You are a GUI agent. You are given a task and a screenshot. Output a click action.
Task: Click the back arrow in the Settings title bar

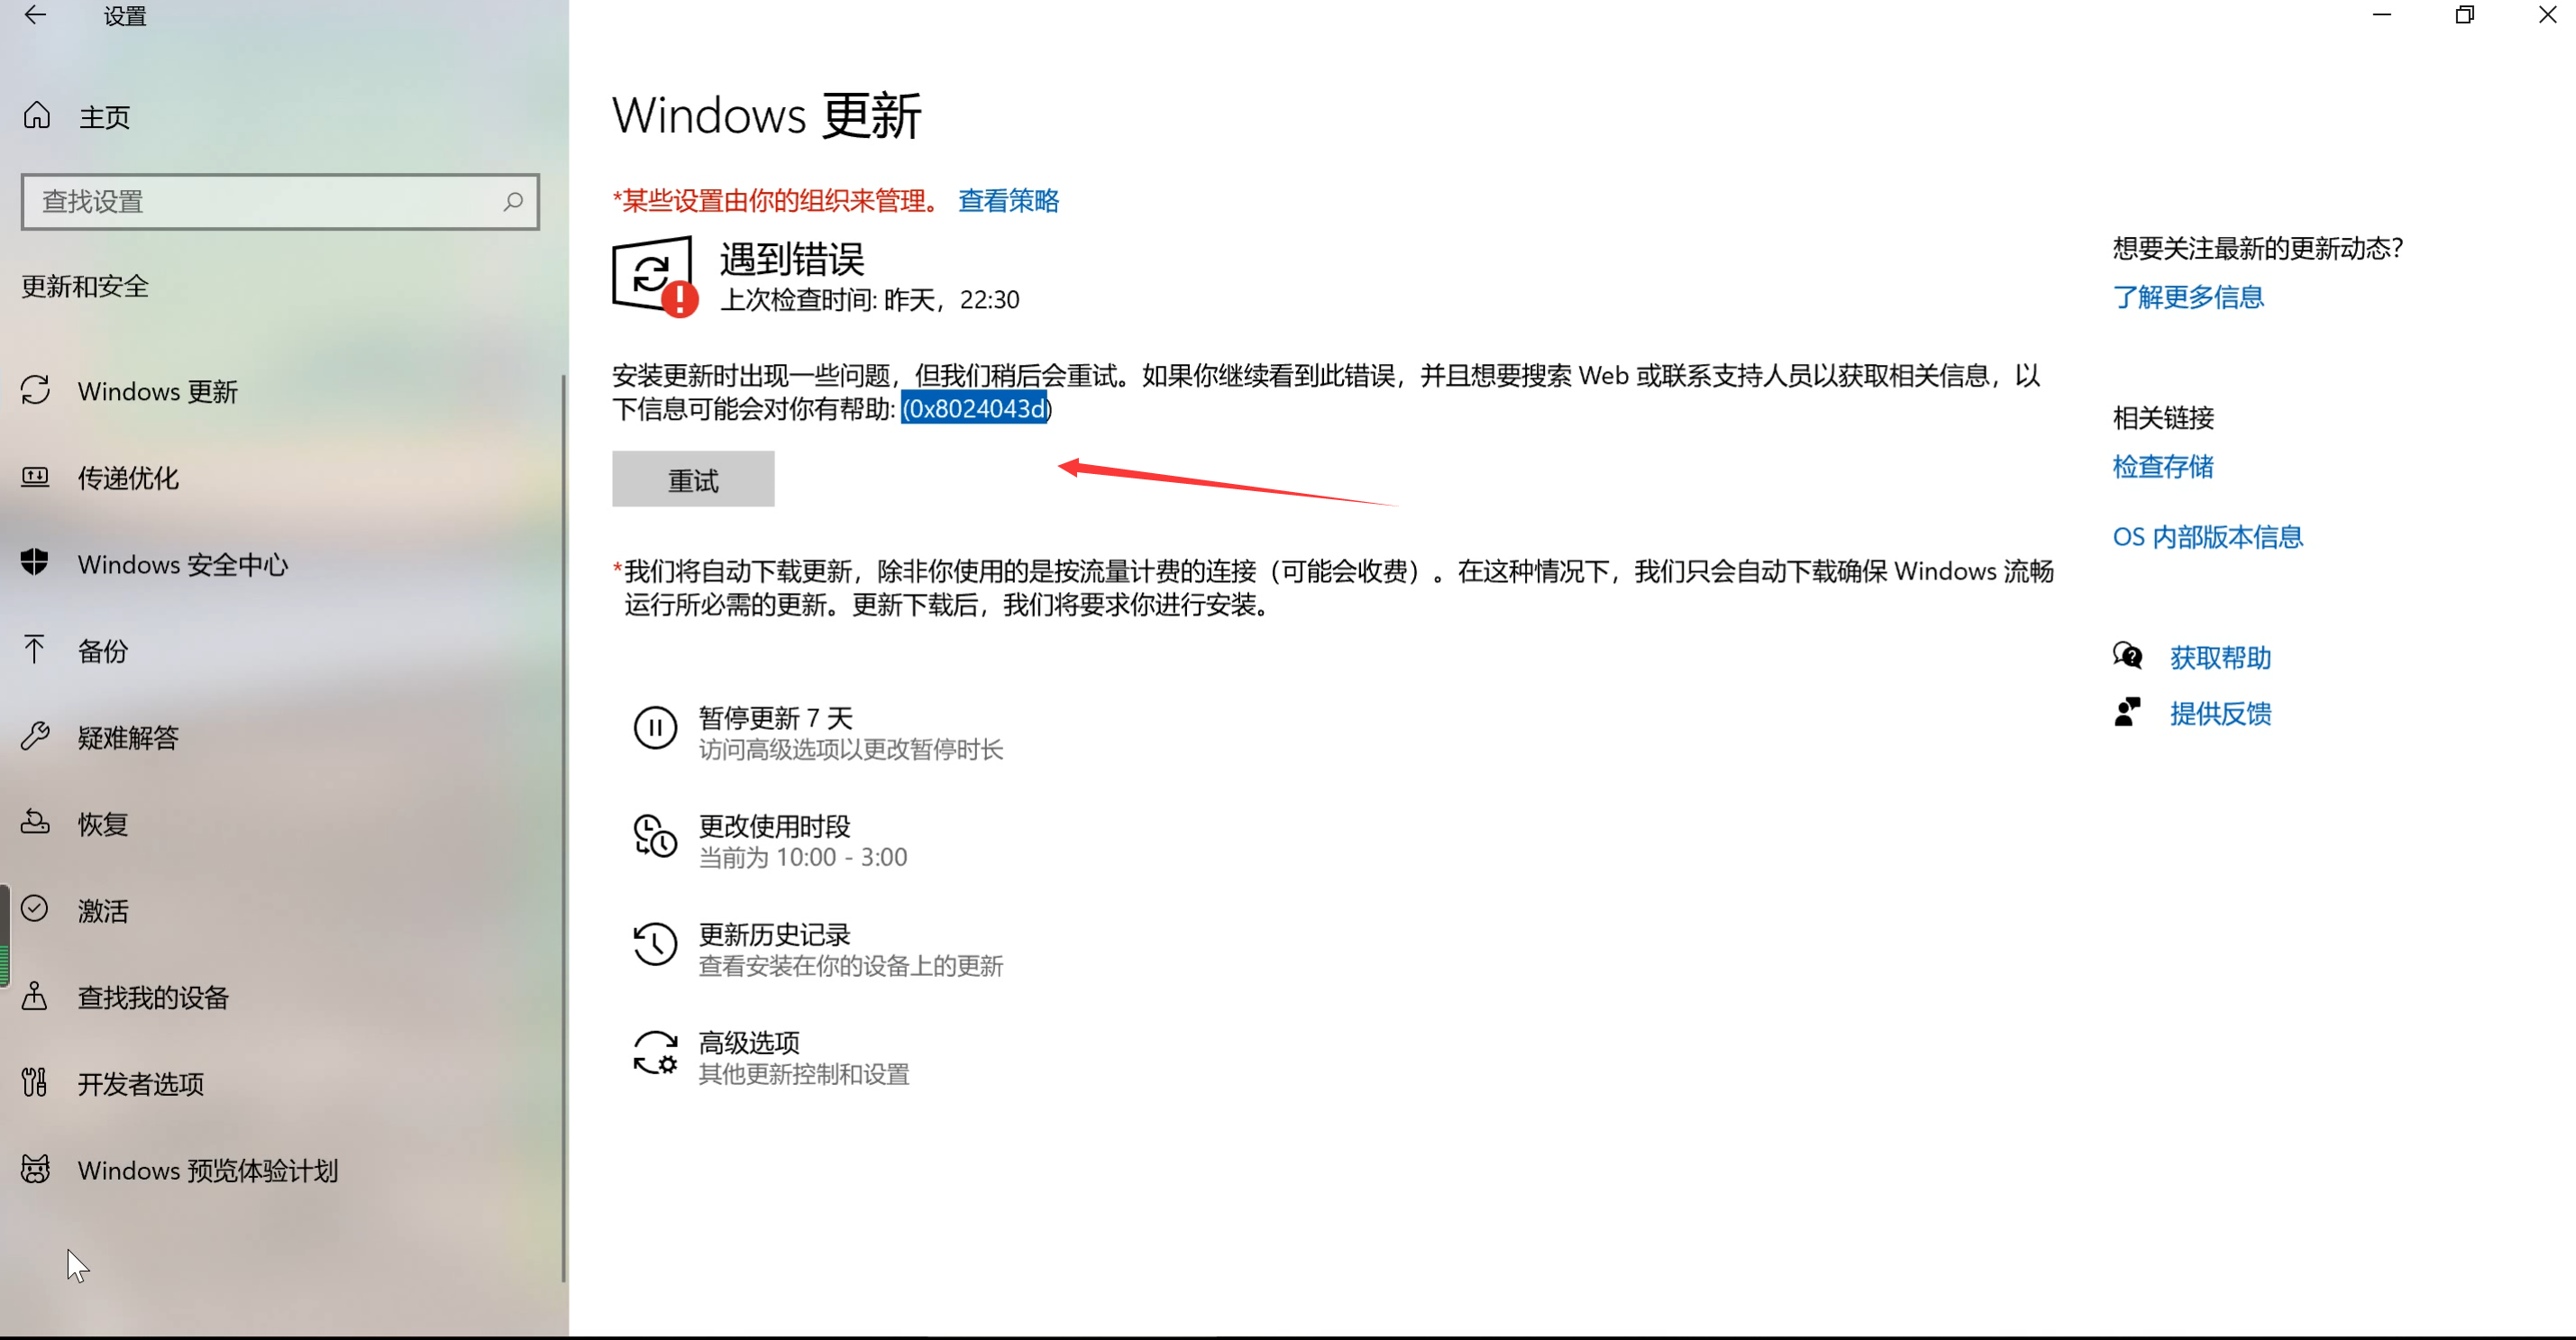click(x=36, y=15)
